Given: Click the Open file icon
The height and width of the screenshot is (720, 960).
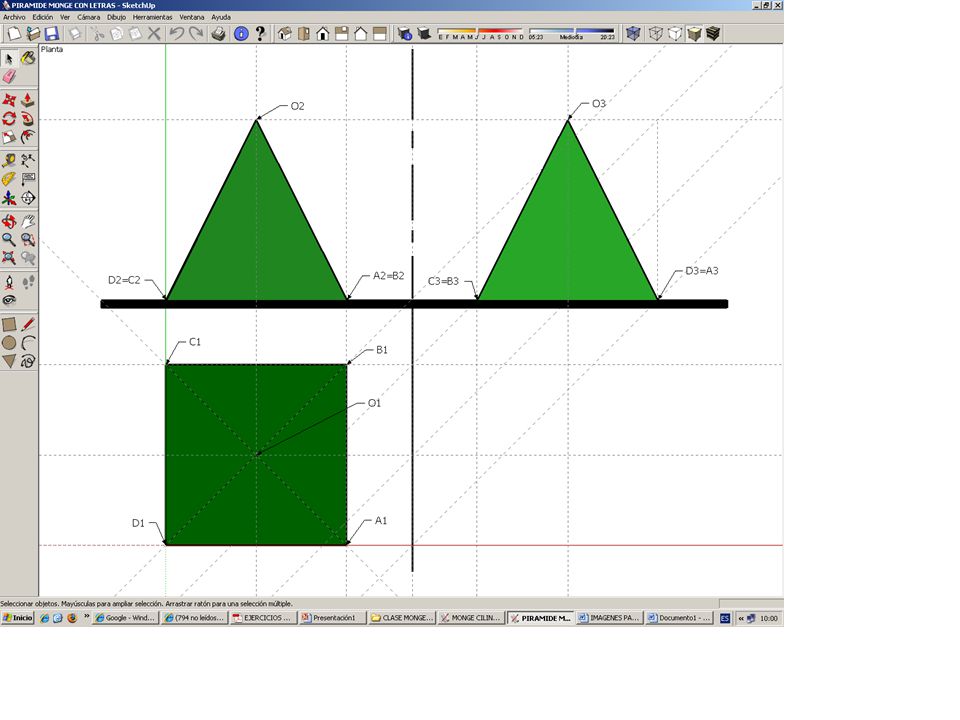Looking at the screenshot, I should (x=32, y=34).
